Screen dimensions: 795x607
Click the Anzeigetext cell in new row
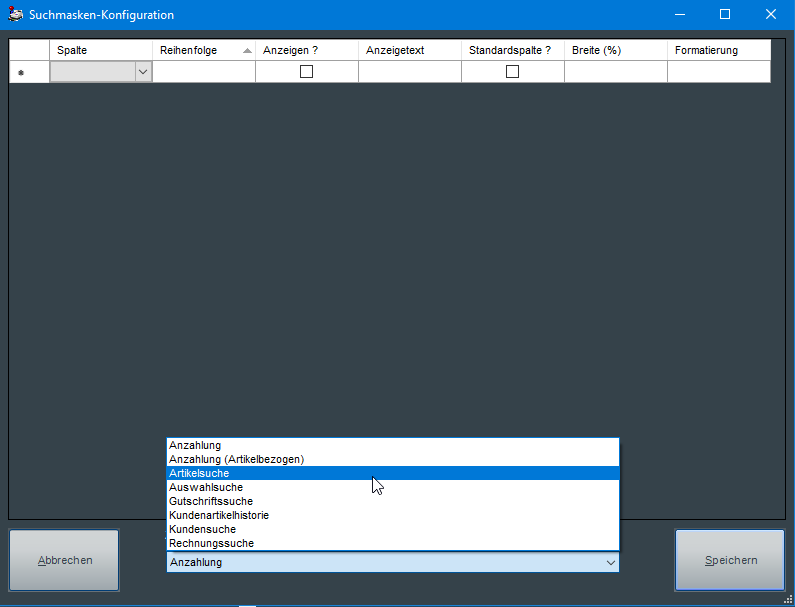click(x=409, y=72)
